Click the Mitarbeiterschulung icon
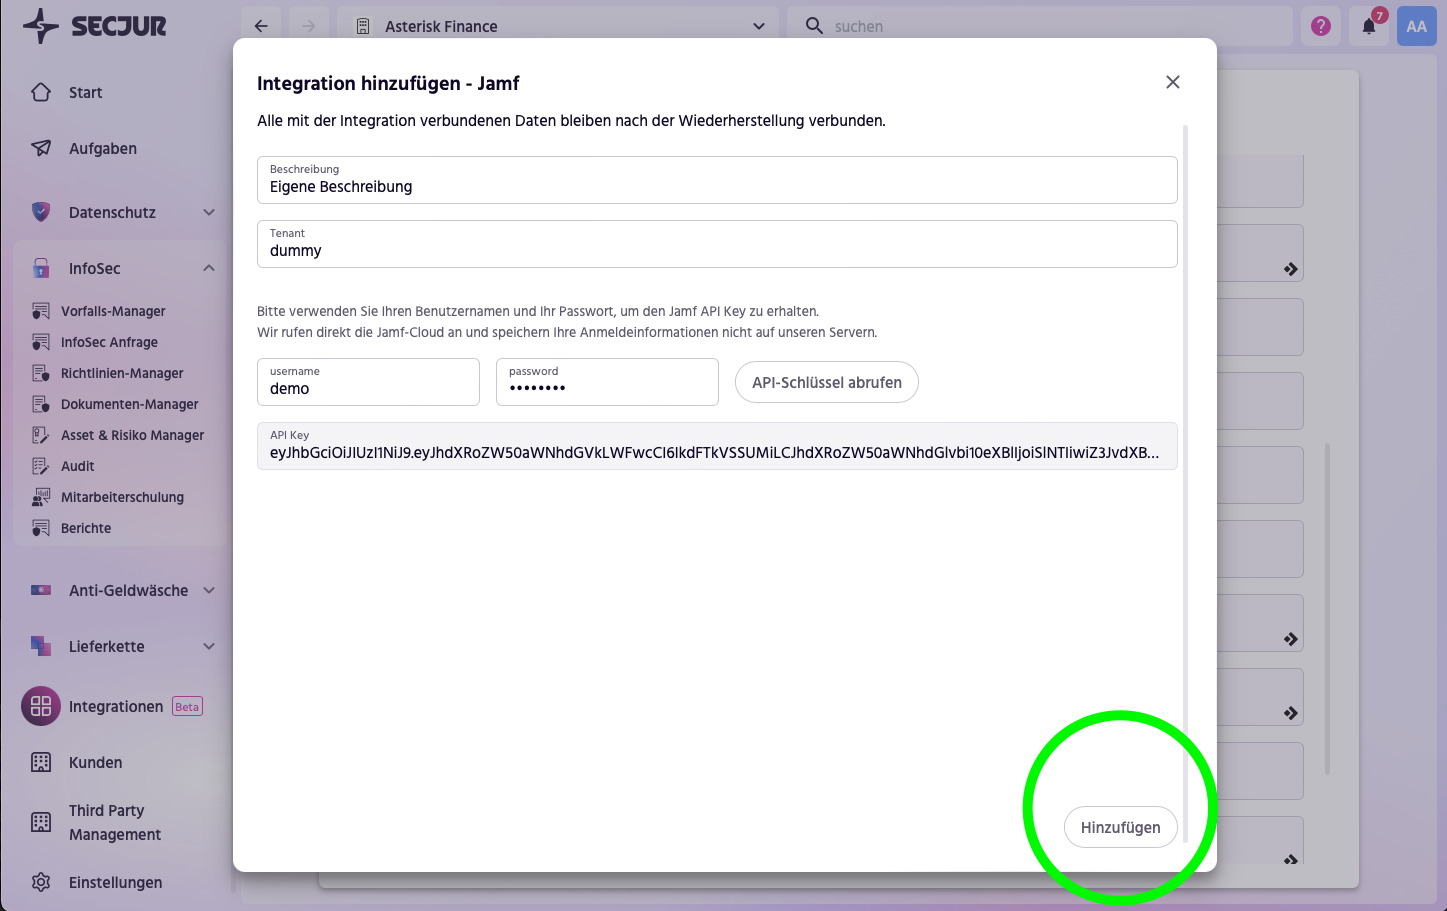This screenshot has width=1447, height=911. click(41, 497)
